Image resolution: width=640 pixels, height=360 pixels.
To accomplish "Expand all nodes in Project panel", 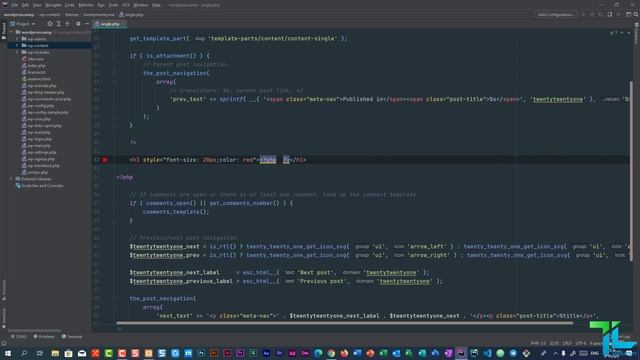I will 58,24.
